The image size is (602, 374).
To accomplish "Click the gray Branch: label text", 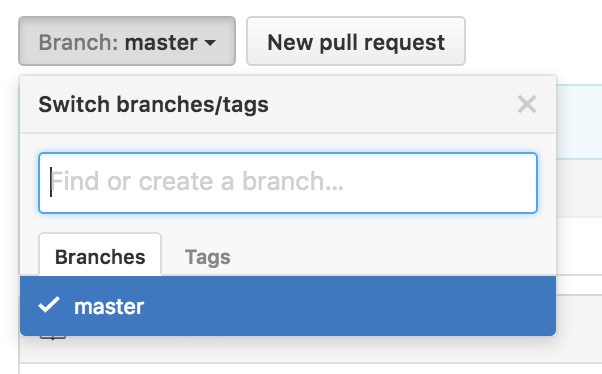I will pos(78,42).
